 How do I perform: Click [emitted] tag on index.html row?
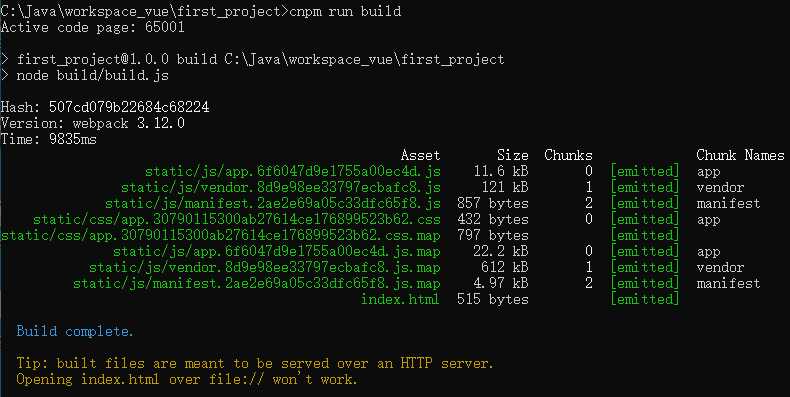pyautogui.click(x=644, y=299)
